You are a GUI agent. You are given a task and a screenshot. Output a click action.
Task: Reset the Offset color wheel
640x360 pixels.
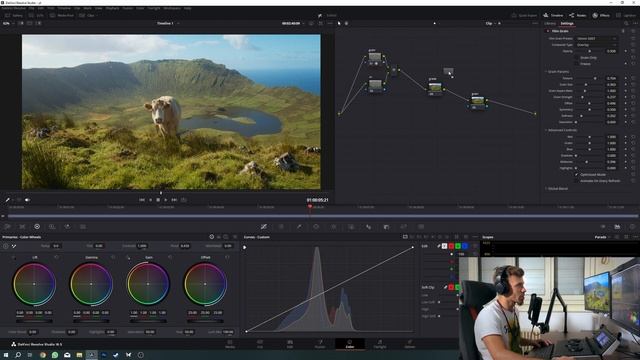(x=227, y=257)
